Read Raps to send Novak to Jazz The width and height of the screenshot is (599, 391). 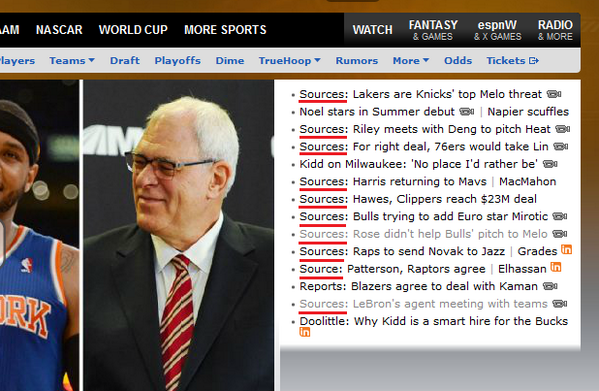pyautogui.click(x=402, y=251)
